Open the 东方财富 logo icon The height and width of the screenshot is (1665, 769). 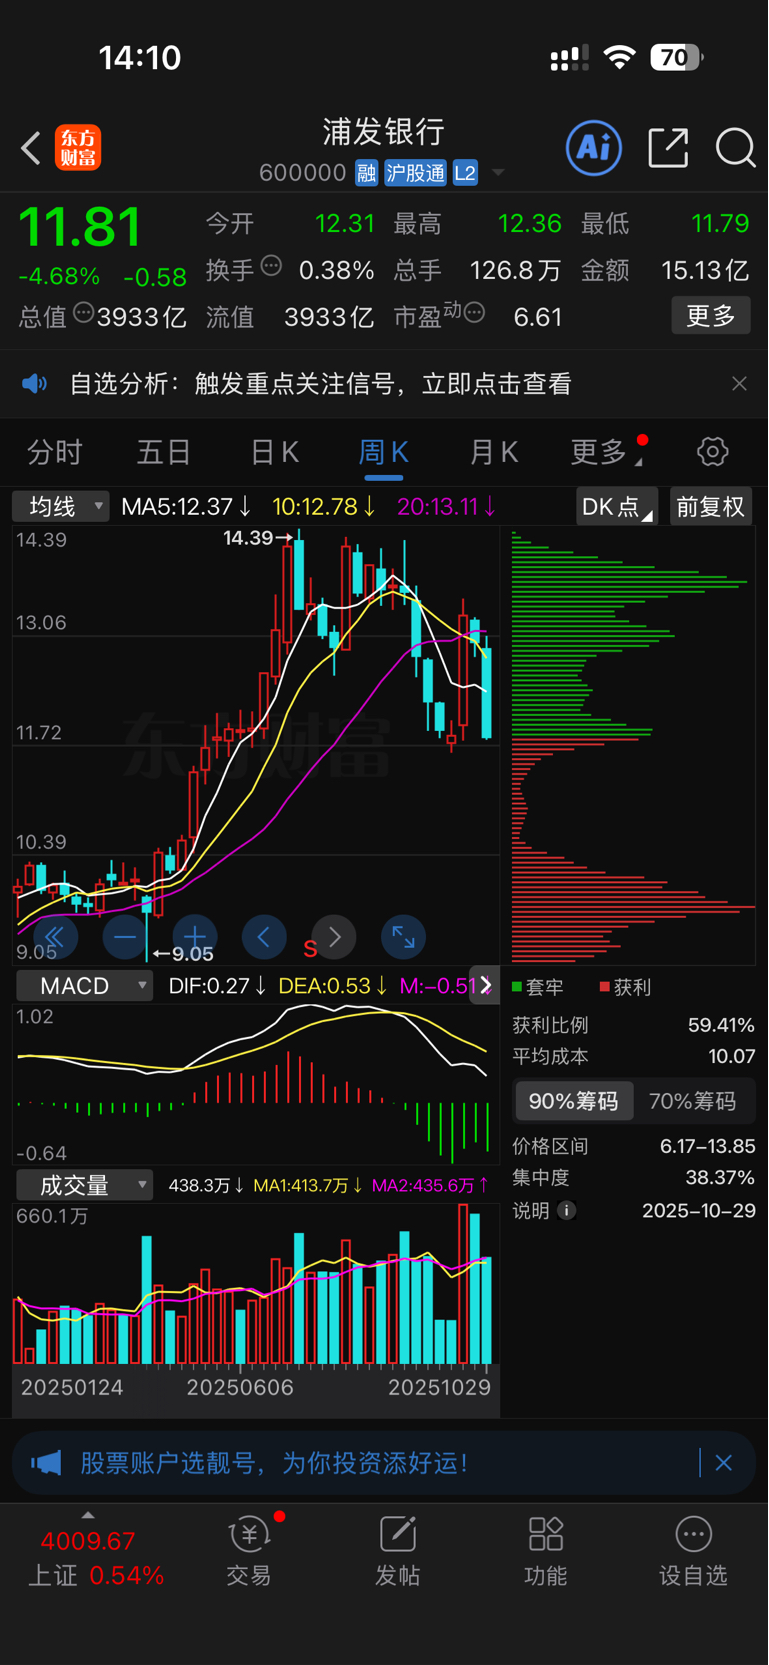pos(78,148)
